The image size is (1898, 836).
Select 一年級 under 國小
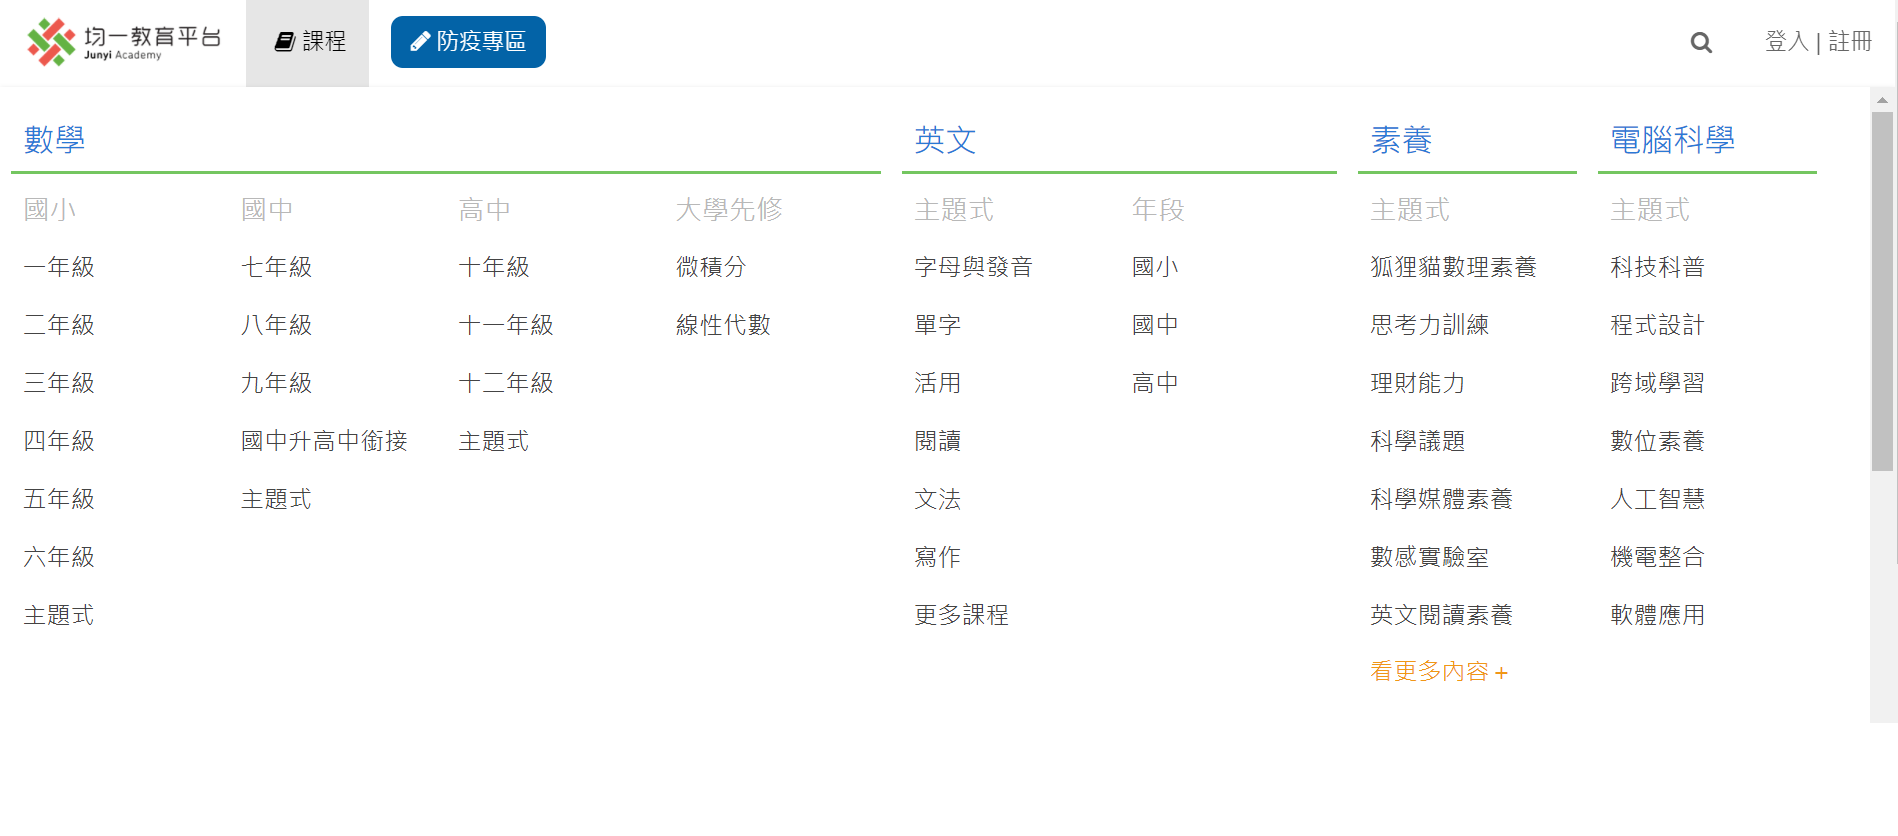click(59, 267)
